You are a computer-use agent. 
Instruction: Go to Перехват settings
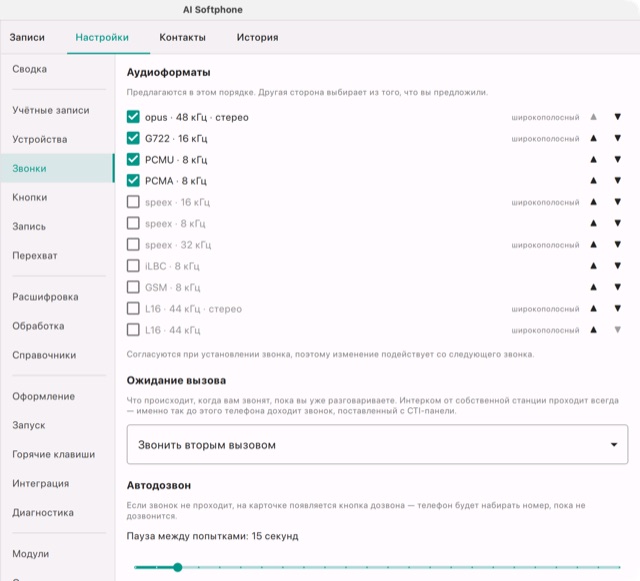pos(35,256)
